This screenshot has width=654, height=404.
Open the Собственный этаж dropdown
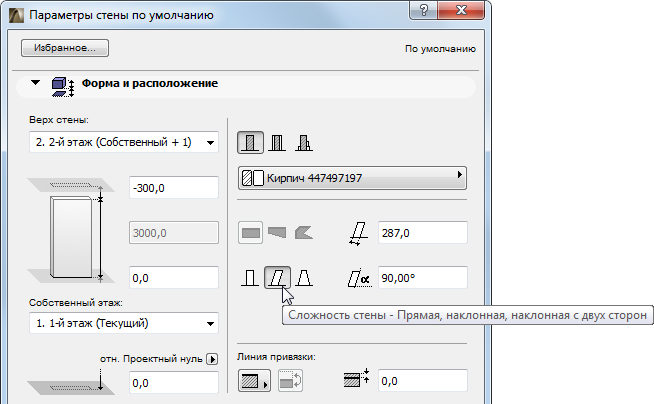click(124, 323)
